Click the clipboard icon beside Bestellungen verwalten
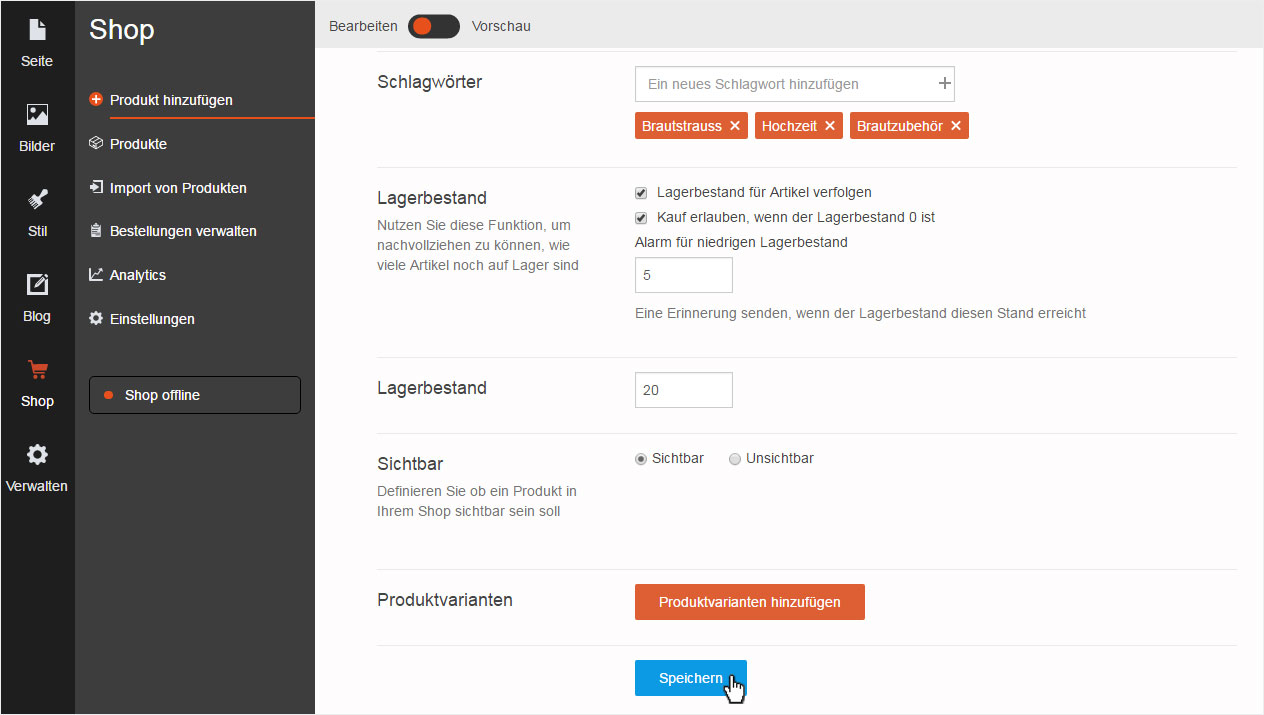 pyautogui.click(x=96, y=231)
